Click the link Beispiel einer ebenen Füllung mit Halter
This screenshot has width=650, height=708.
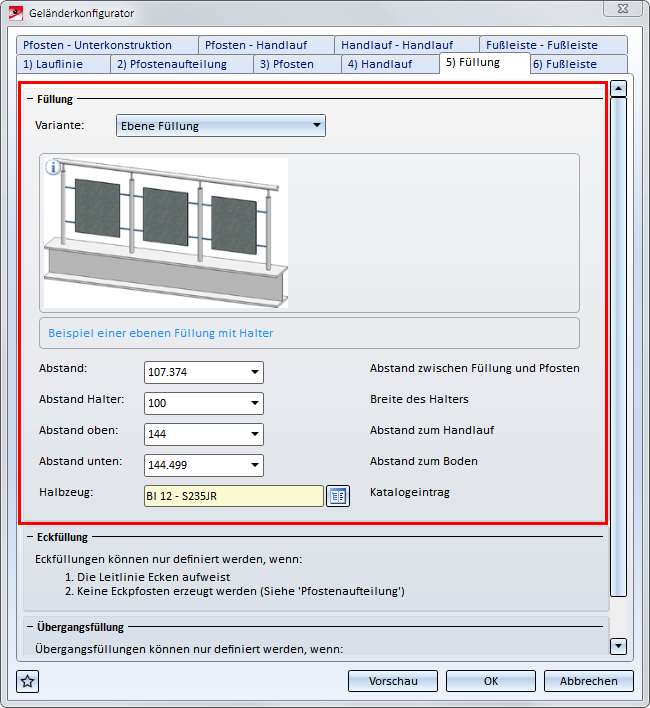click(x=161, y=333)
